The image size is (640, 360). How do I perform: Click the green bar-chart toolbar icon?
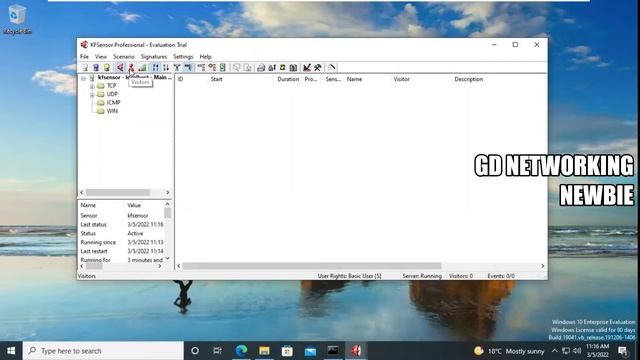coord(142,67)
